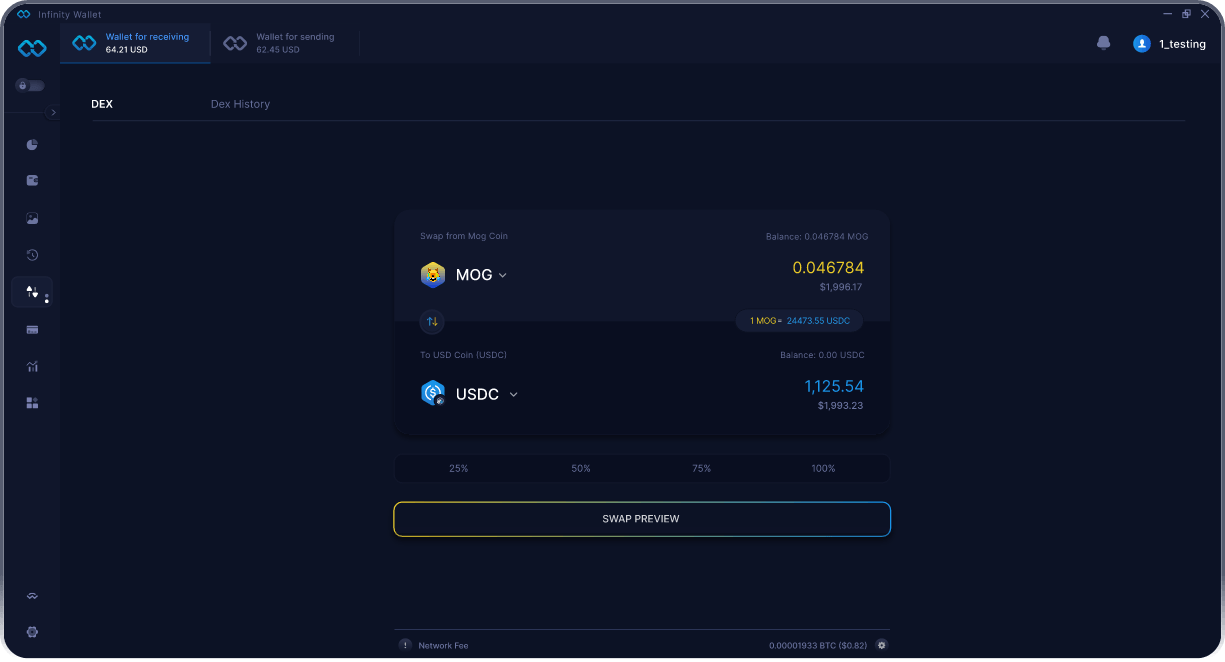This screenshot has width=1225, height=662.
Task: Open the NFT gallery image icon
Action: (x=32, y=218)
